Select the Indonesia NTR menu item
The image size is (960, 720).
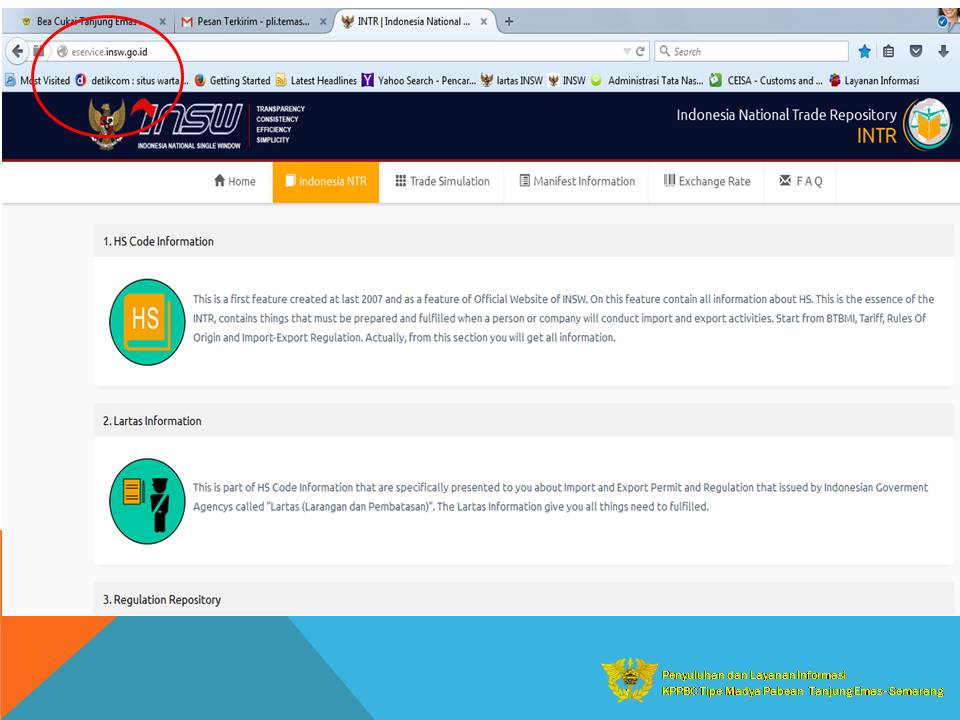pyautogui.click(x=326, y=181)
